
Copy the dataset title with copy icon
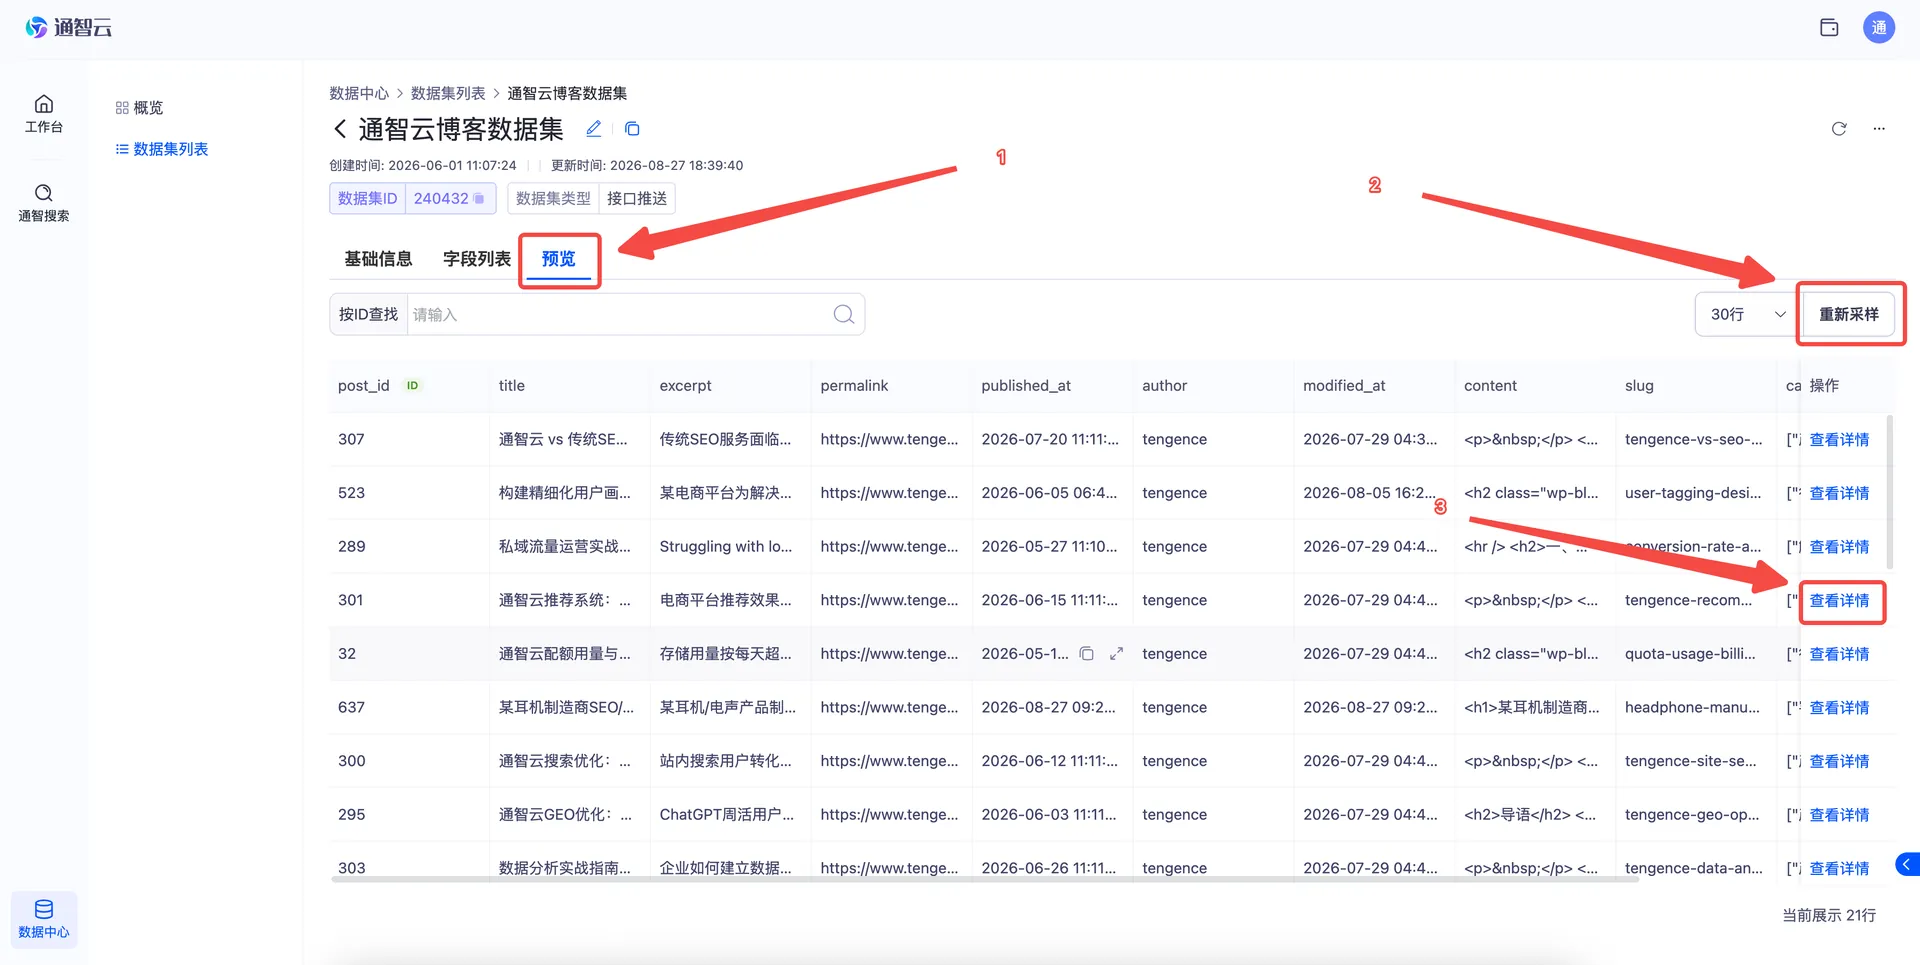click(632, 129)
